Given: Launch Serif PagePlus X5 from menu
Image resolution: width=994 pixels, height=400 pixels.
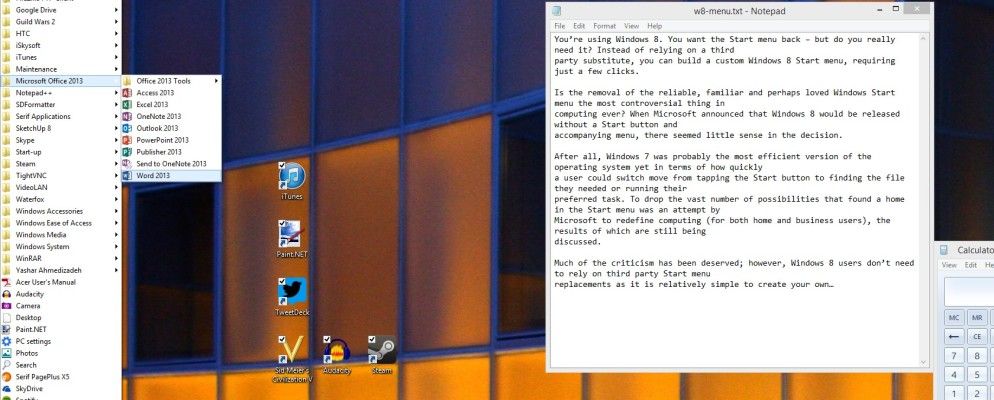Looking at the screenshot, I should (x=60, y=377).
